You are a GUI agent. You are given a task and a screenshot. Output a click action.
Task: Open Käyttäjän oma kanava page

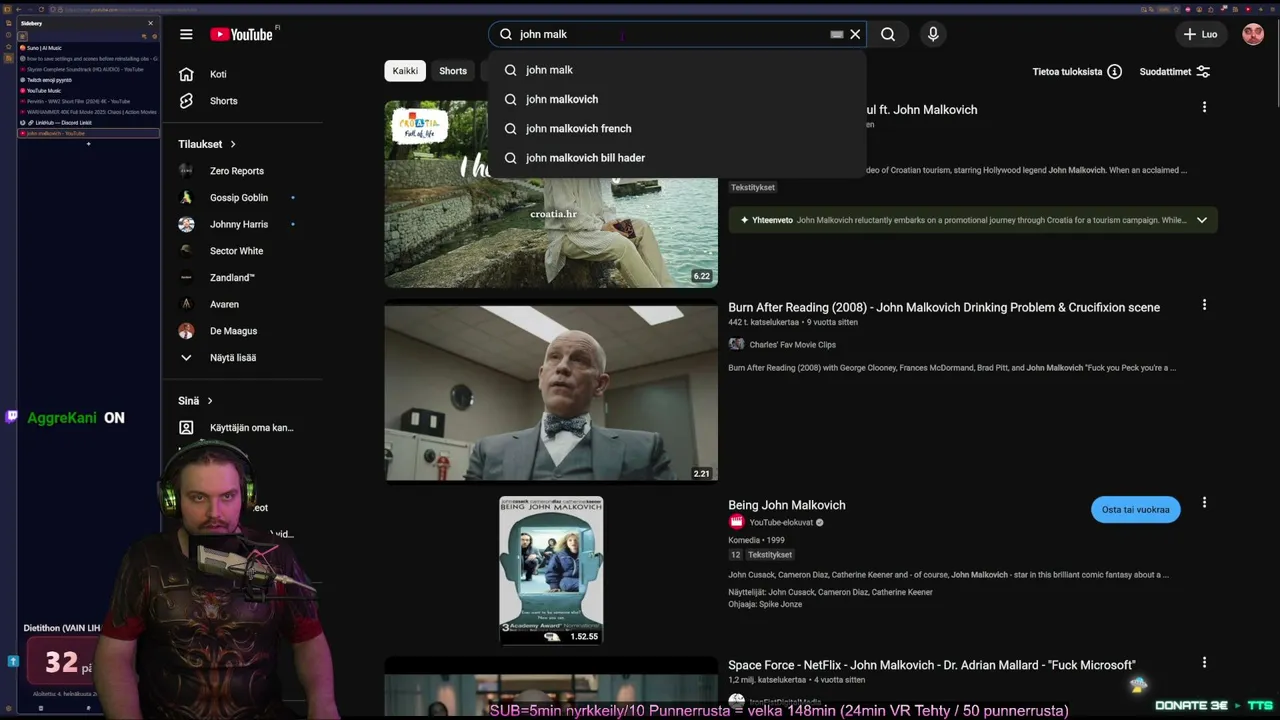click(x=251, y=428)
